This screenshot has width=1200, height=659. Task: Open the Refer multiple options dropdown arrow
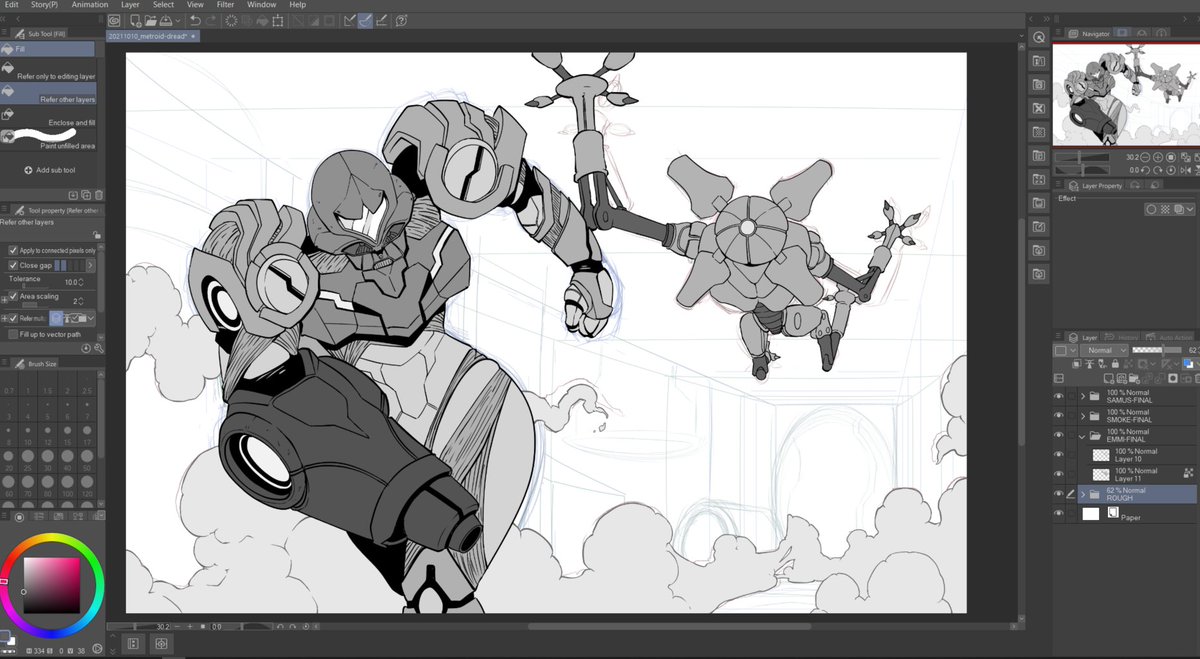pos(90,318)
